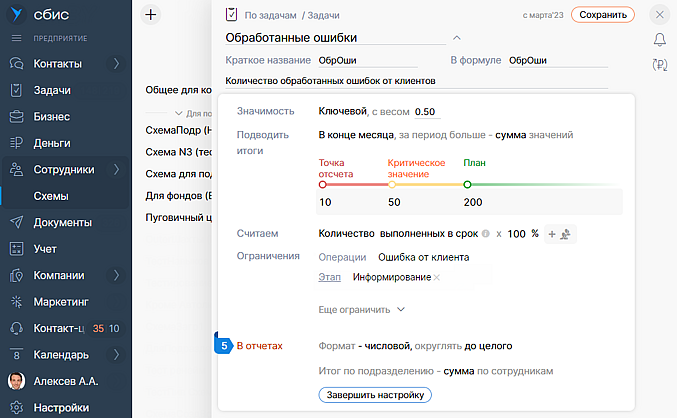Click the info icon after 'в срок'
677x418 pixels.
pyautogui.click(x=485, y=234)
